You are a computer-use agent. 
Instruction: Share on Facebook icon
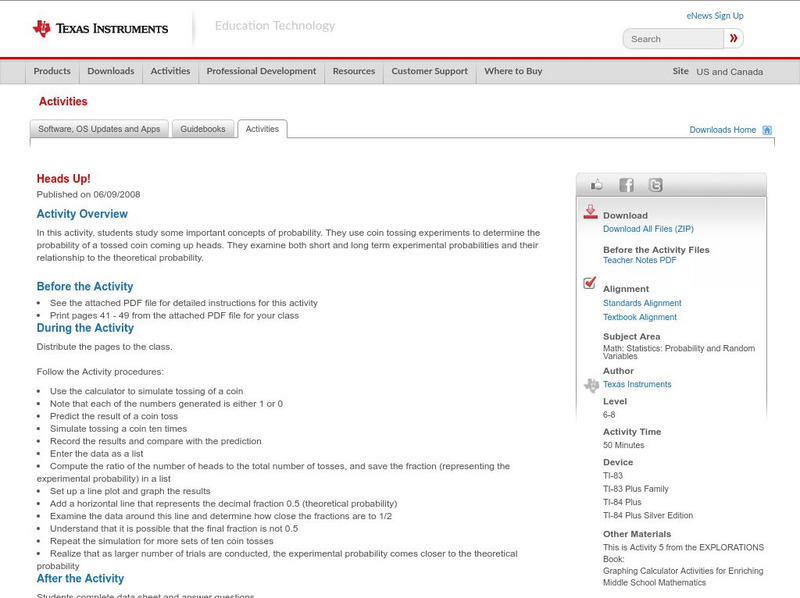click(627, 185)
